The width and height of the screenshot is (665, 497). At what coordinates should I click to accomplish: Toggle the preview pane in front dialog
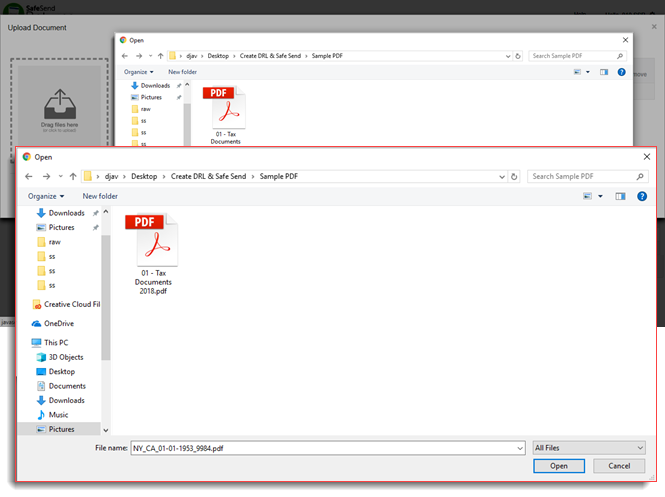620,196
